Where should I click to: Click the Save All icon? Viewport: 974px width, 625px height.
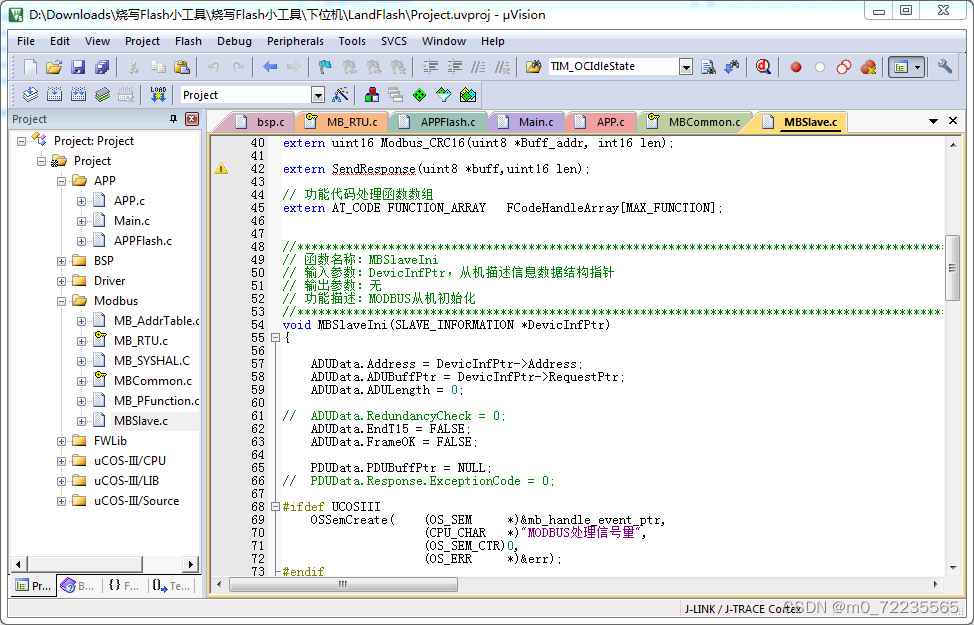tap(102, 66)
